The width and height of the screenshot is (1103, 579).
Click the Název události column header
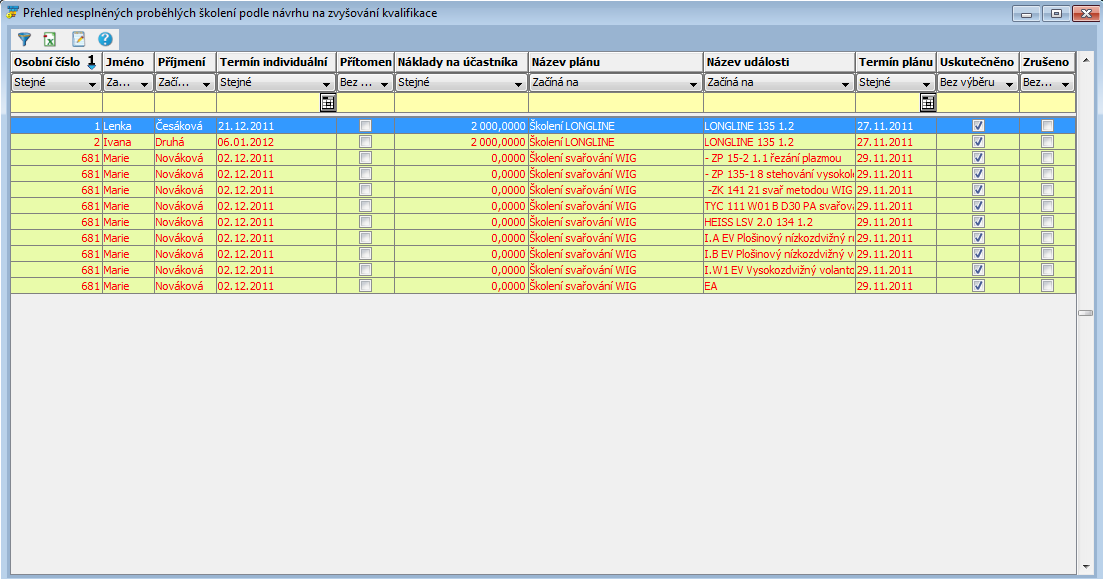778,62
